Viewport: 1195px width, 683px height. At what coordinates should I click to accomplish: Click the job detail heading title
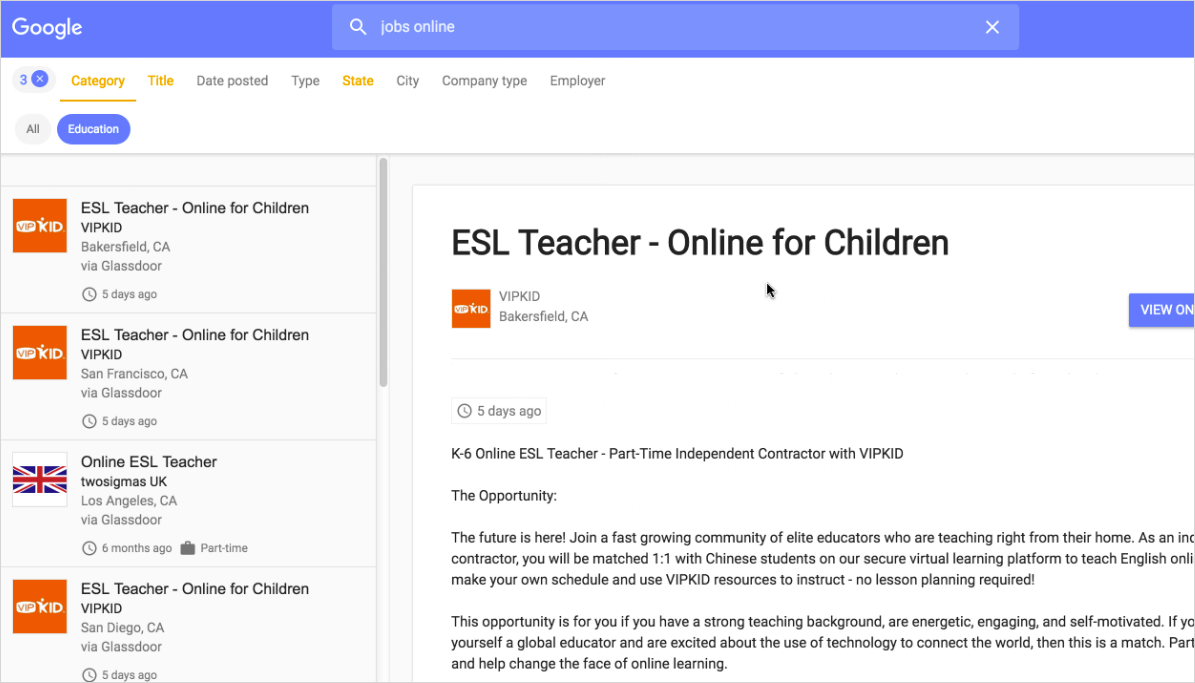(700, 243)
